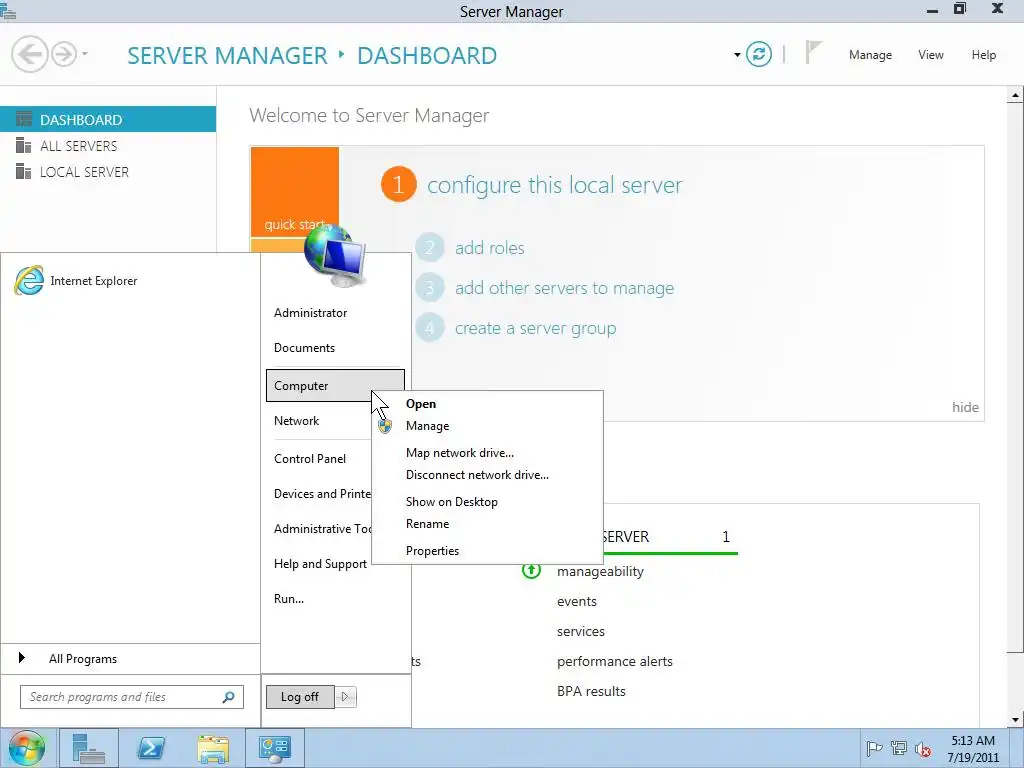Screen dimensions: 1024x768
Task: Click the step 2 circle beside add roles
Action: coord(430,248)
